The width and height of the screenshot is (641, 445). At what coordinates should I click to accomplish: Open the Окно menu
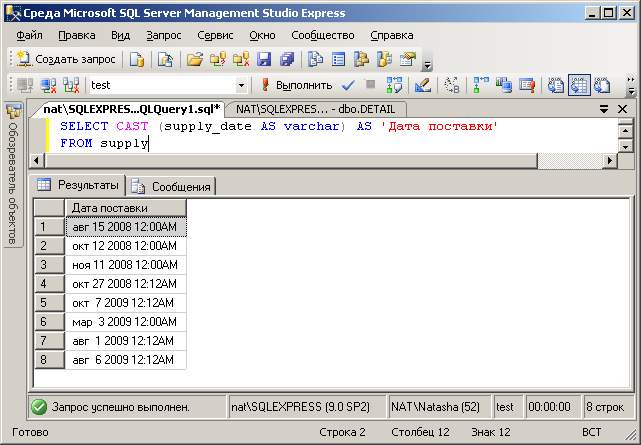click(262, 36)
